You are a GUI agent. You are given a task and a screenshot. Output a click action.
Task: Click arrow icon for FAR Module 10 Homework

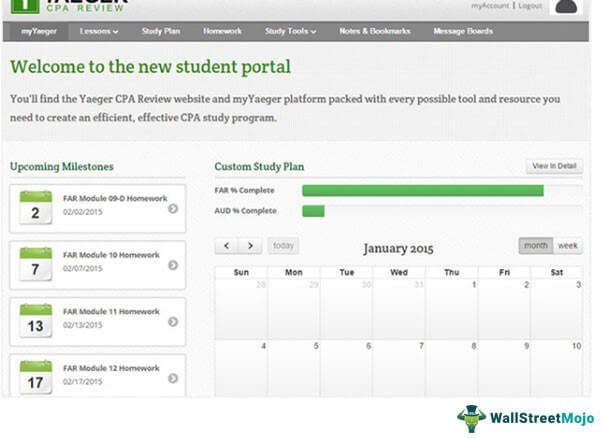[x=173, y=265]
